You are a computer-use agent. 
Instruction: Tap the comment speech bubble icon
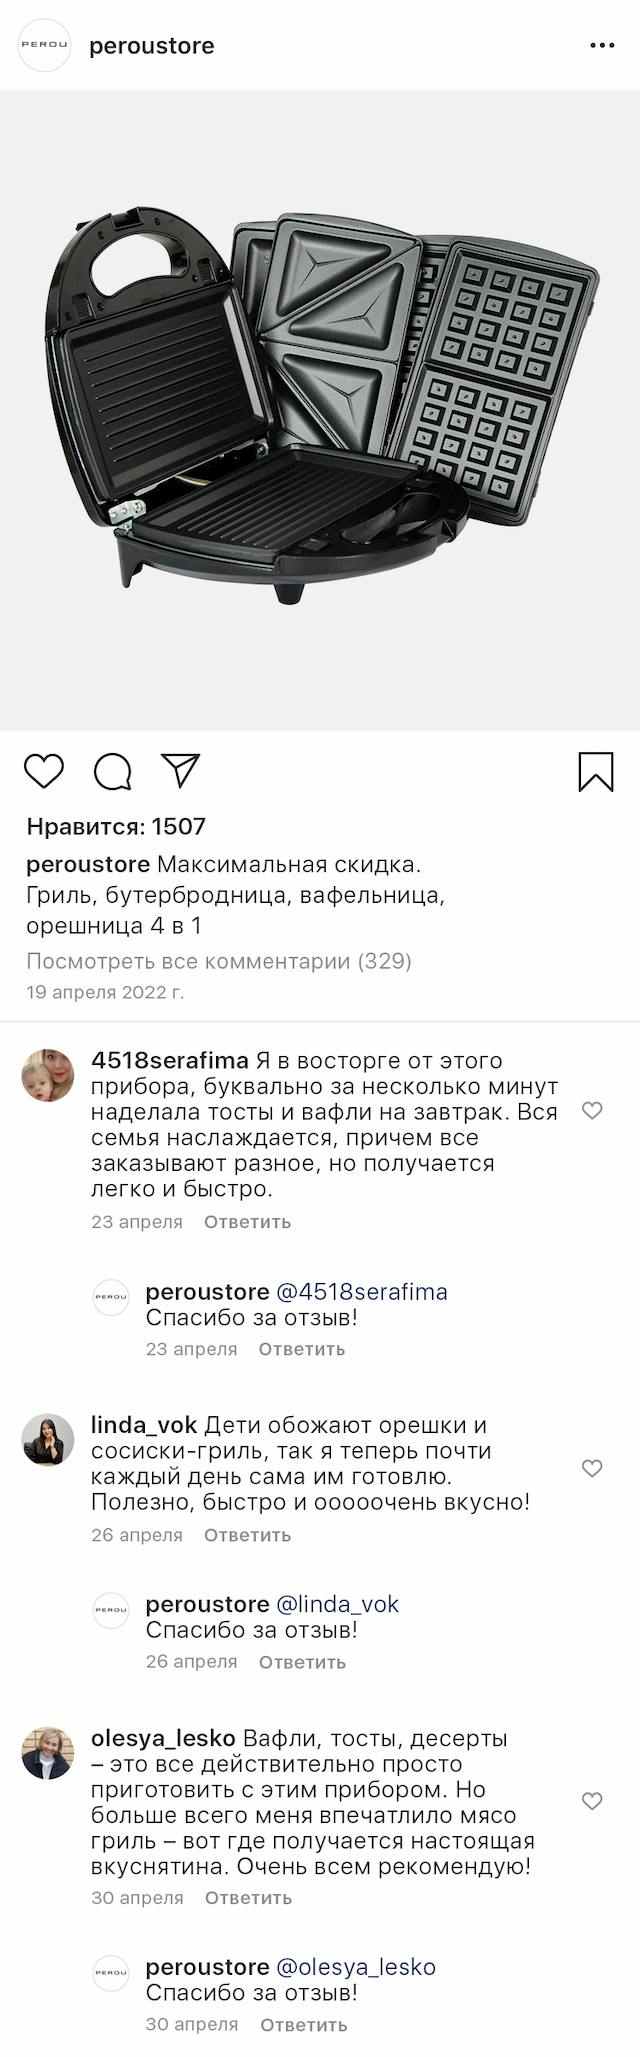click(113, 772)
